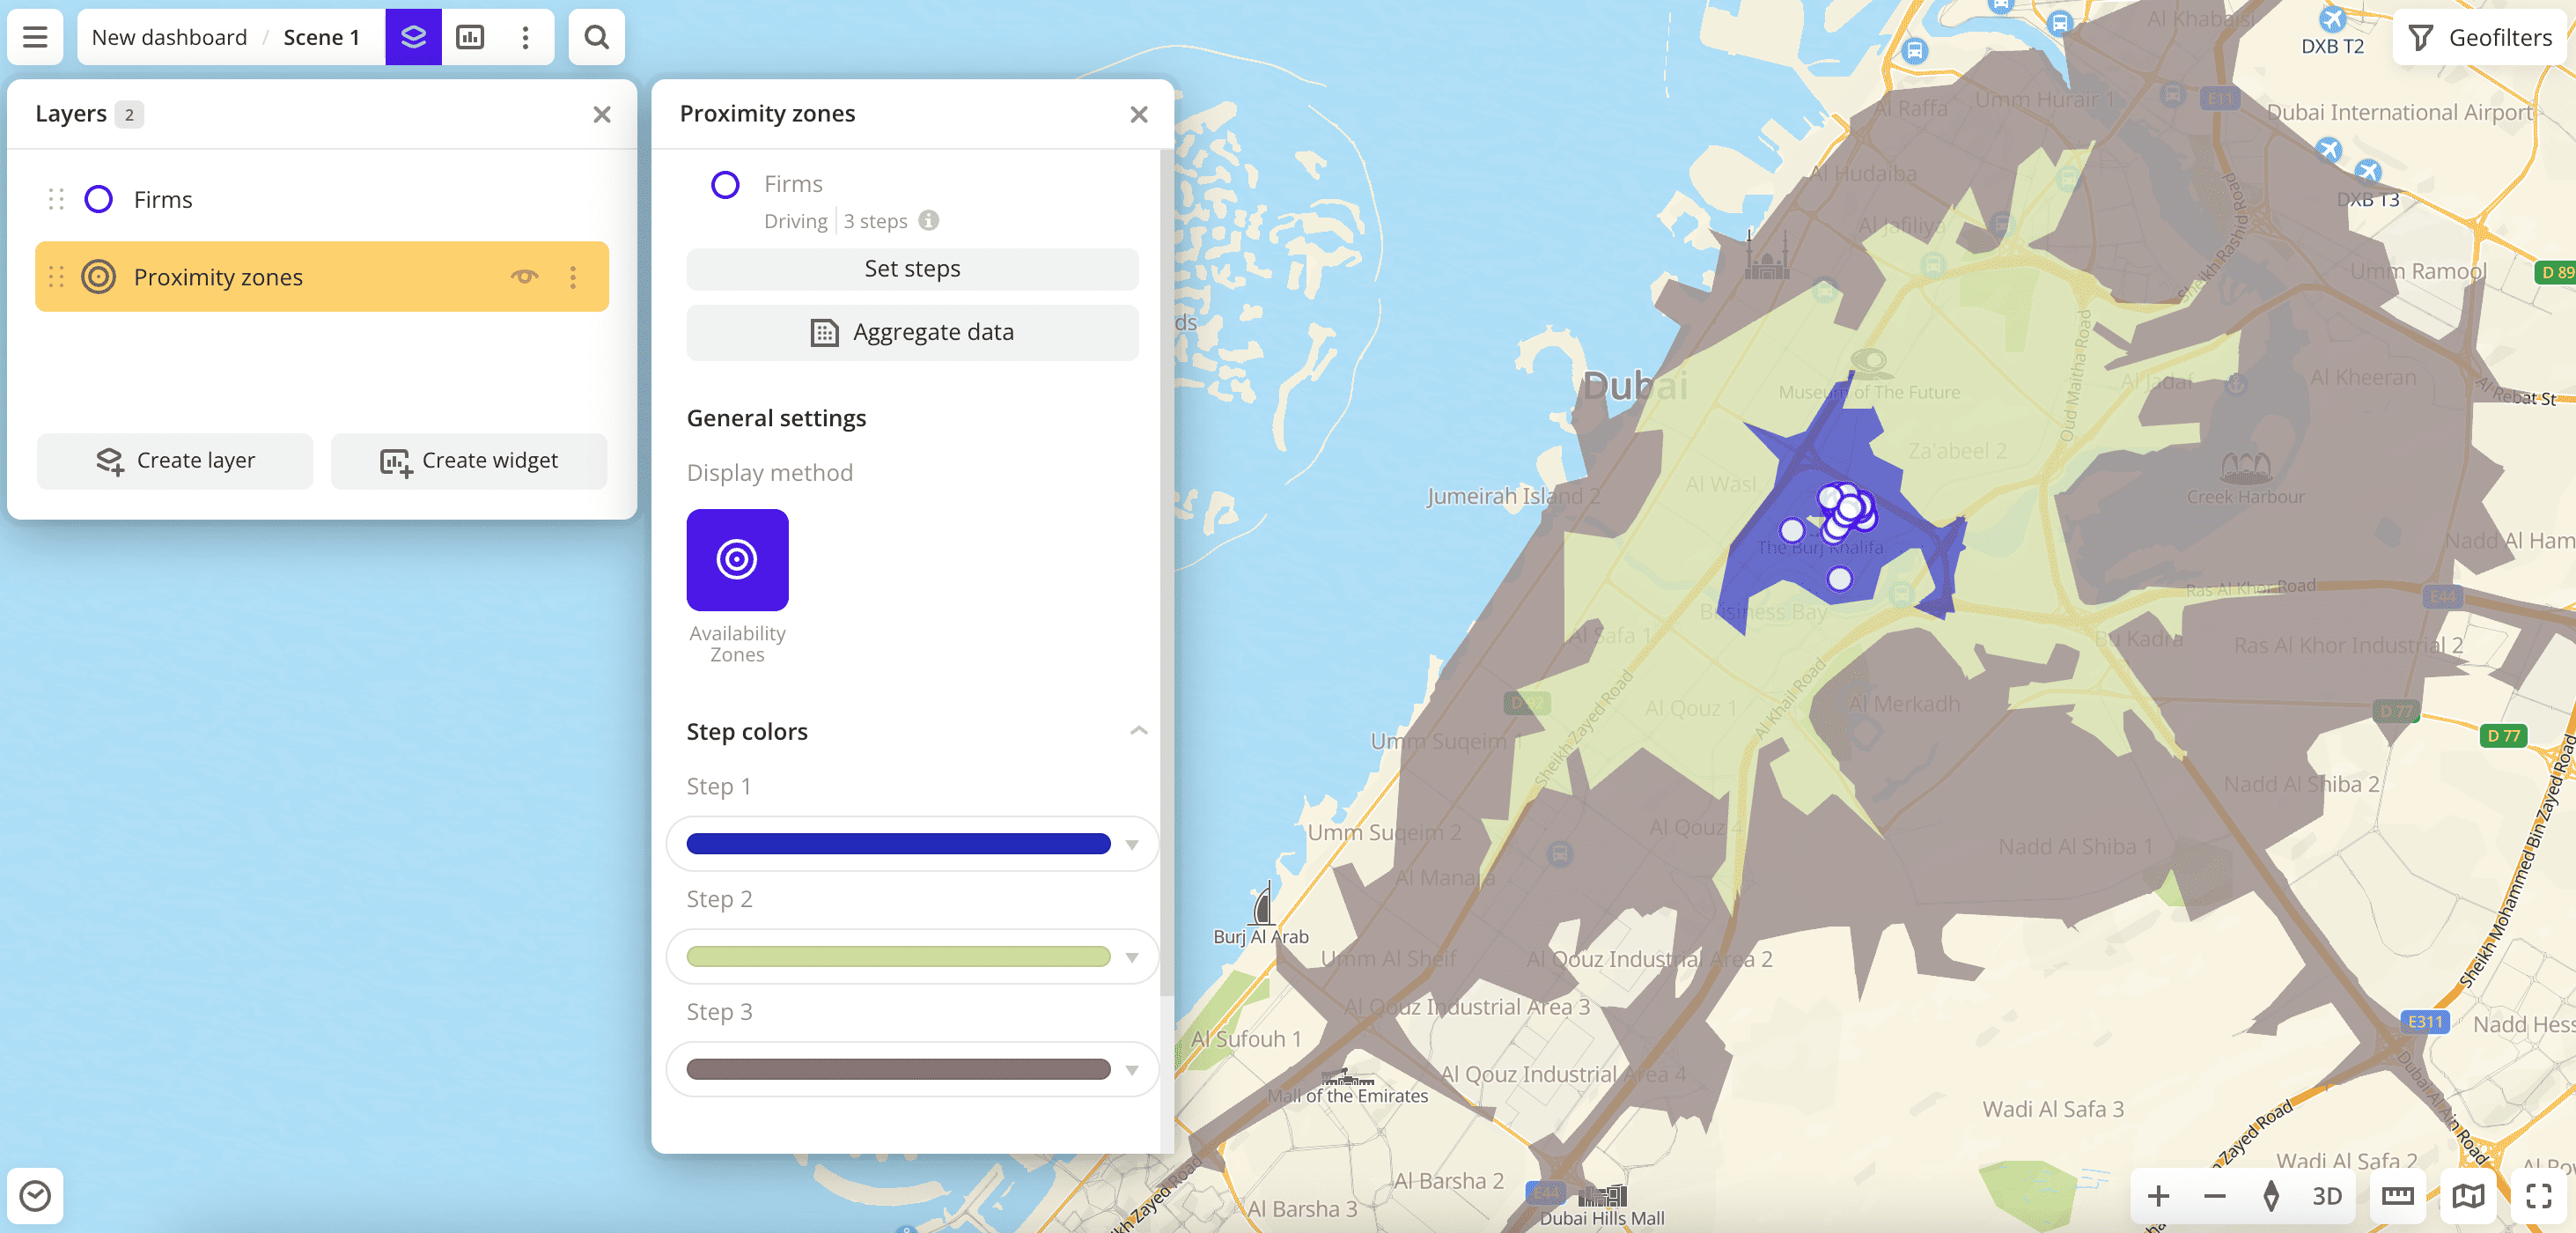
Task: Open the Widgets panel icon next to Layers
Action: click(x=470, y=37)
